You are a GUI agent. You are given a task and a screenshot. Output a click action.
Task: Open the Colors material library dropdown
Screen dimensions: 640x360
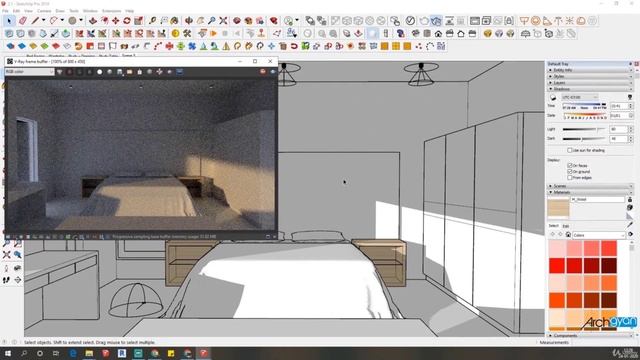coord(598,235)
